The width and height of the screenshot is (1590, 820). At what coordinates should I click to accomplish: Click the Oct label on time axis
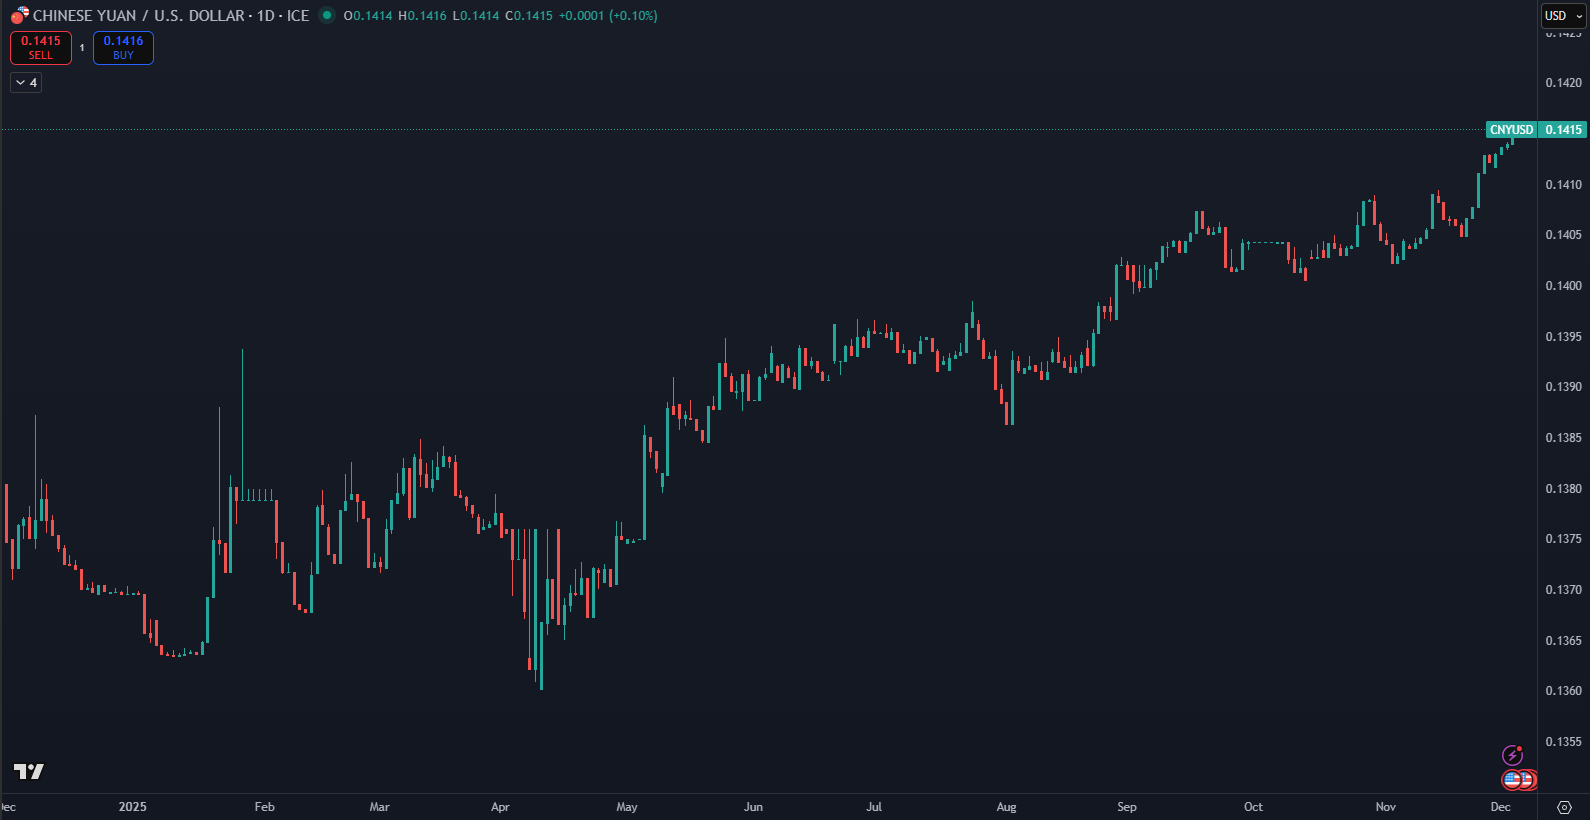point(1253,807)
